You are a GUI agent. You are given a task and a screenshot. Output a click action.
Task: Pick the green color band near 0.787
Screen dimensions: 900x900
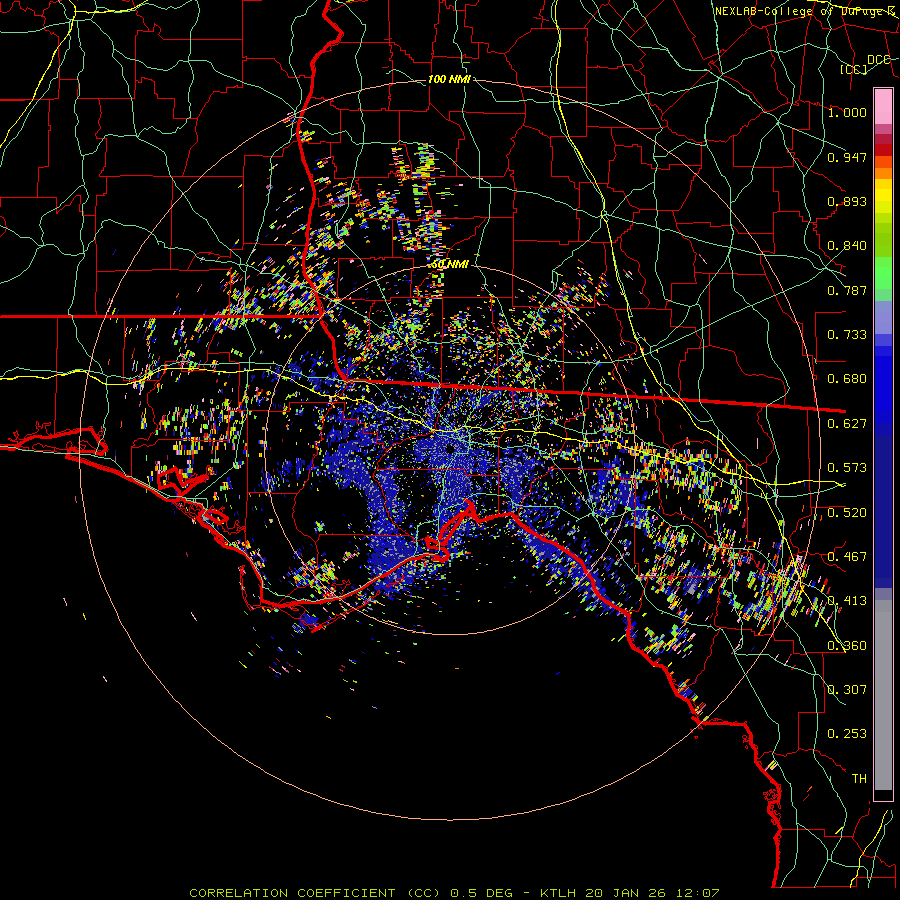pos(883,278)
